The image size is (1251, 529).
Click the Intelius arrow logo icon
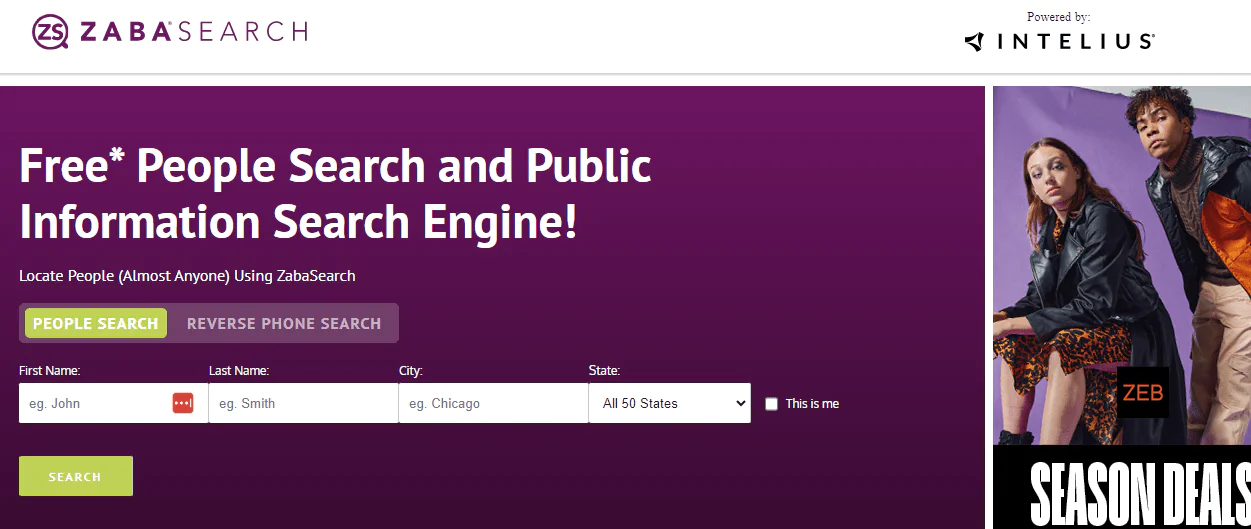tap(975, 42)
